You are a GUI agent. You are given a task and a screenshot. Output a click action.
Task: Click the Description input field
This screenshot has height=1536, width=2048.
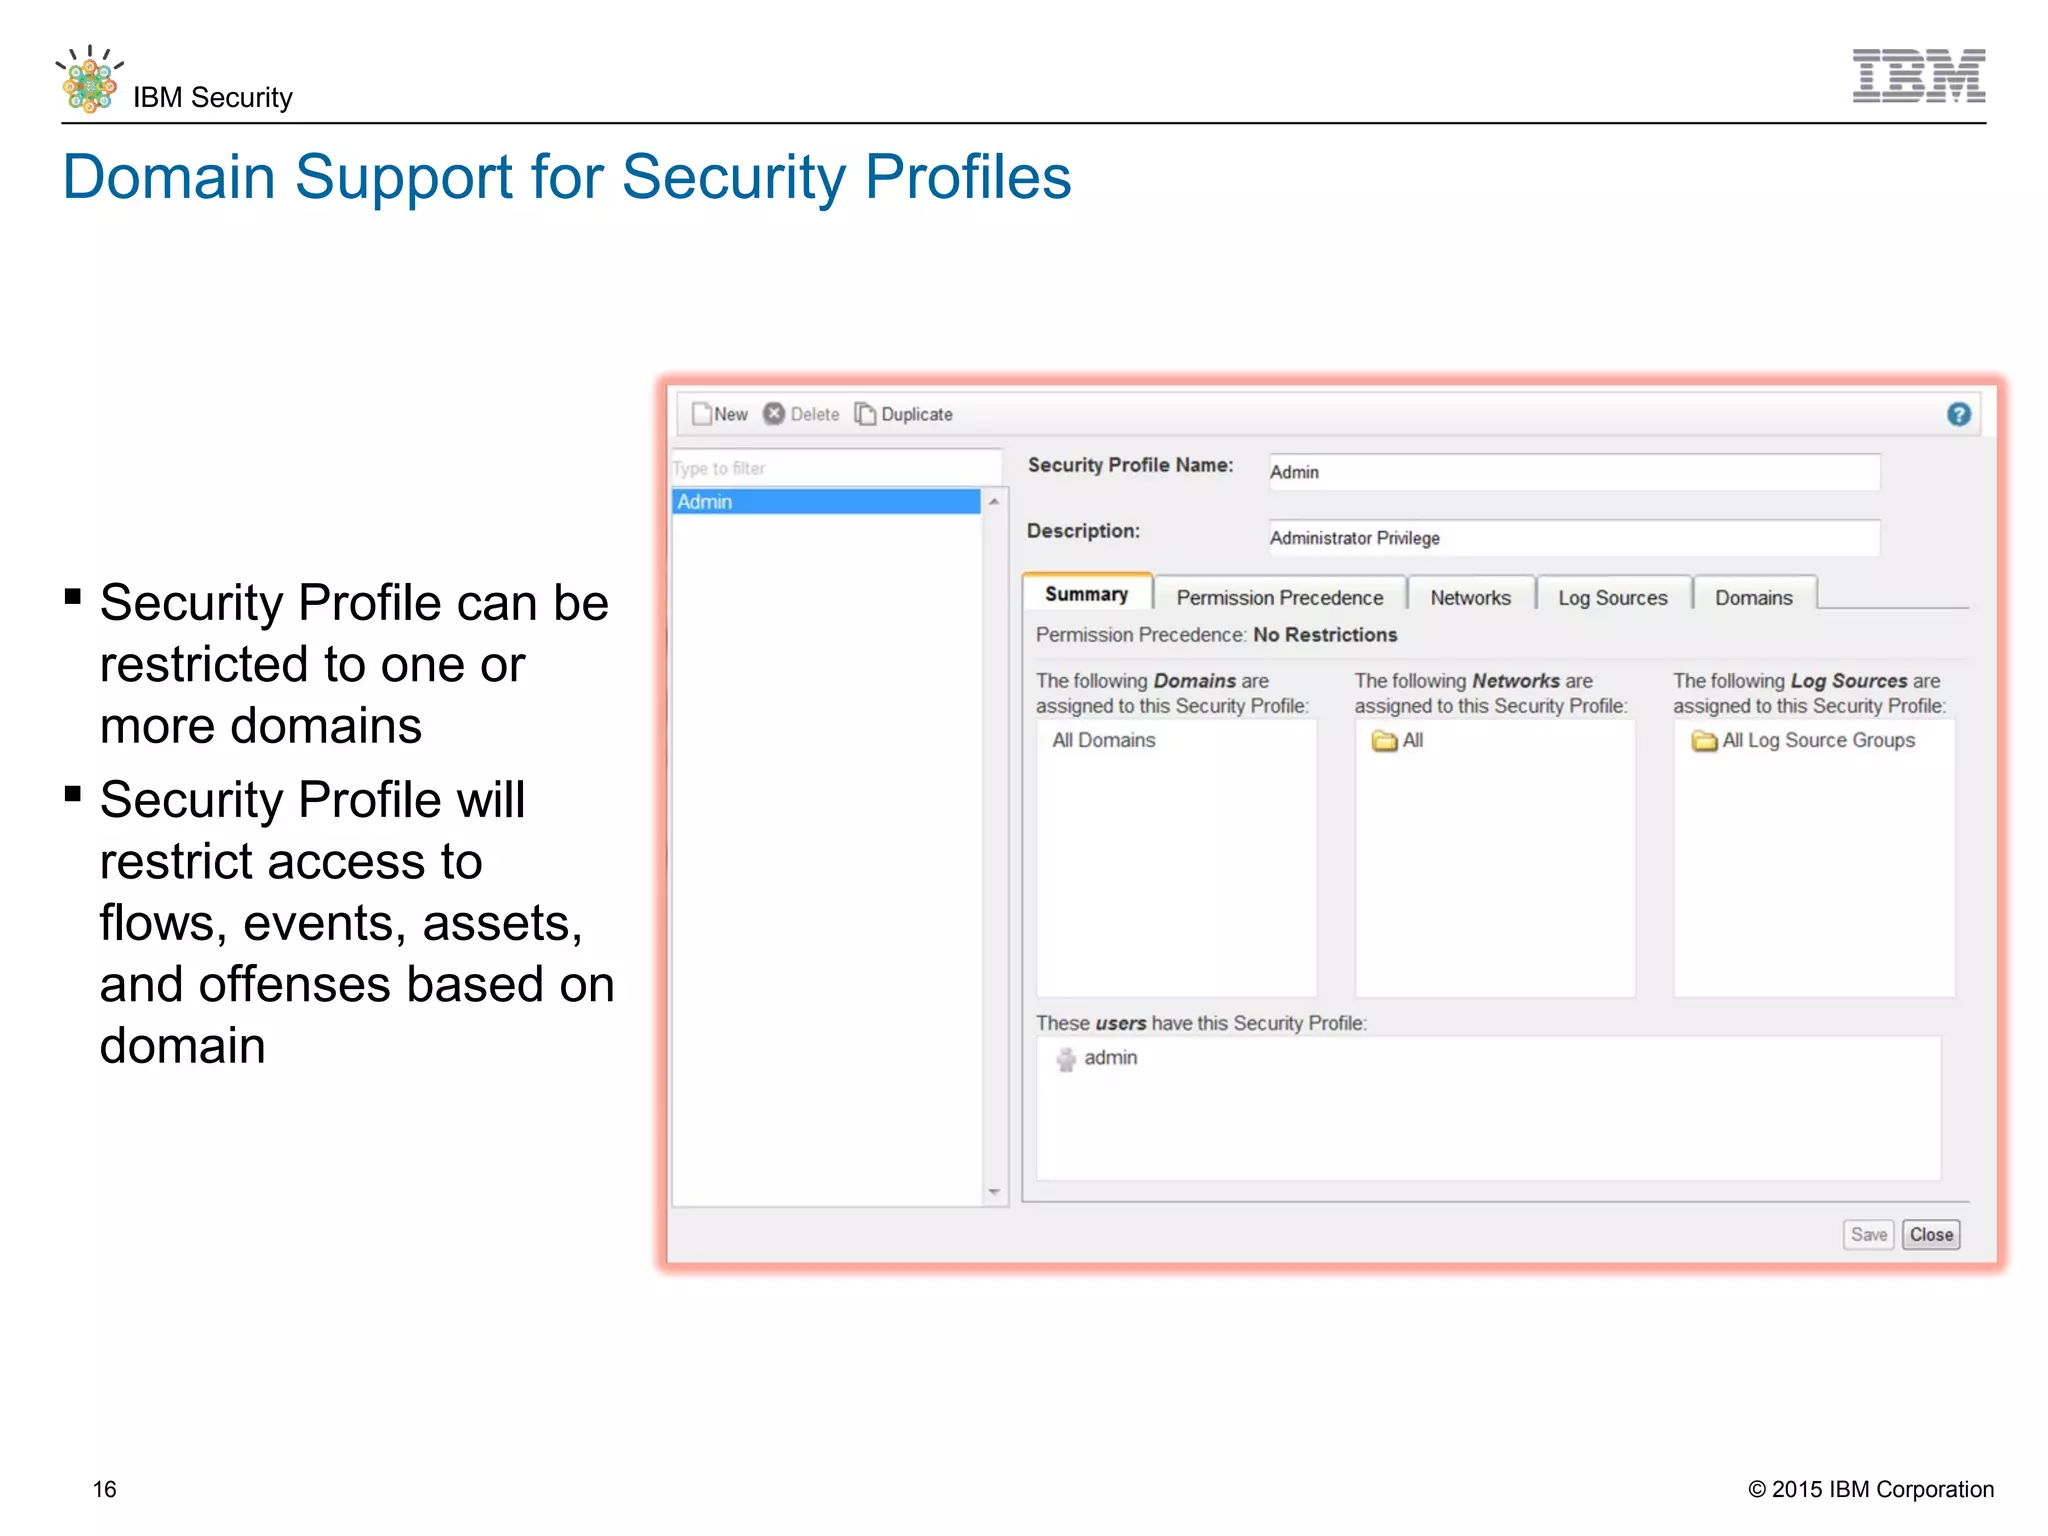click(x=1574, y=538)
